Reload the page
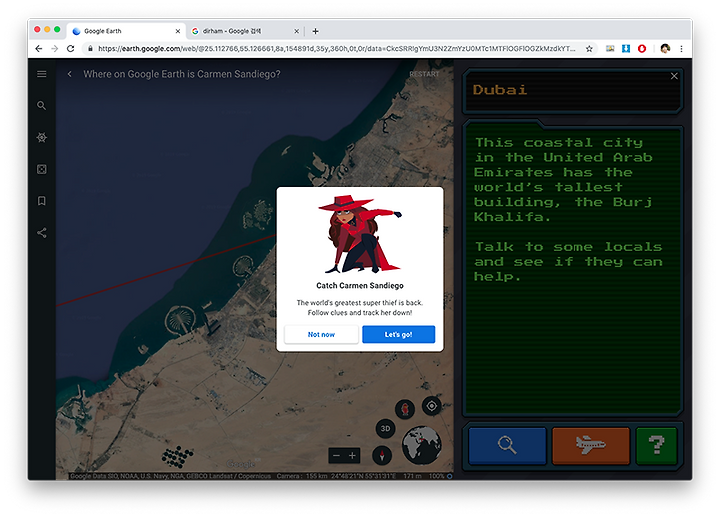 coord(70,49)
